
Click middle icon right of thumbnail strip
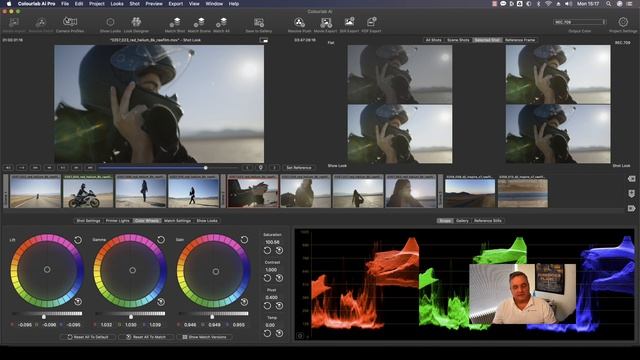coord(631,193)
